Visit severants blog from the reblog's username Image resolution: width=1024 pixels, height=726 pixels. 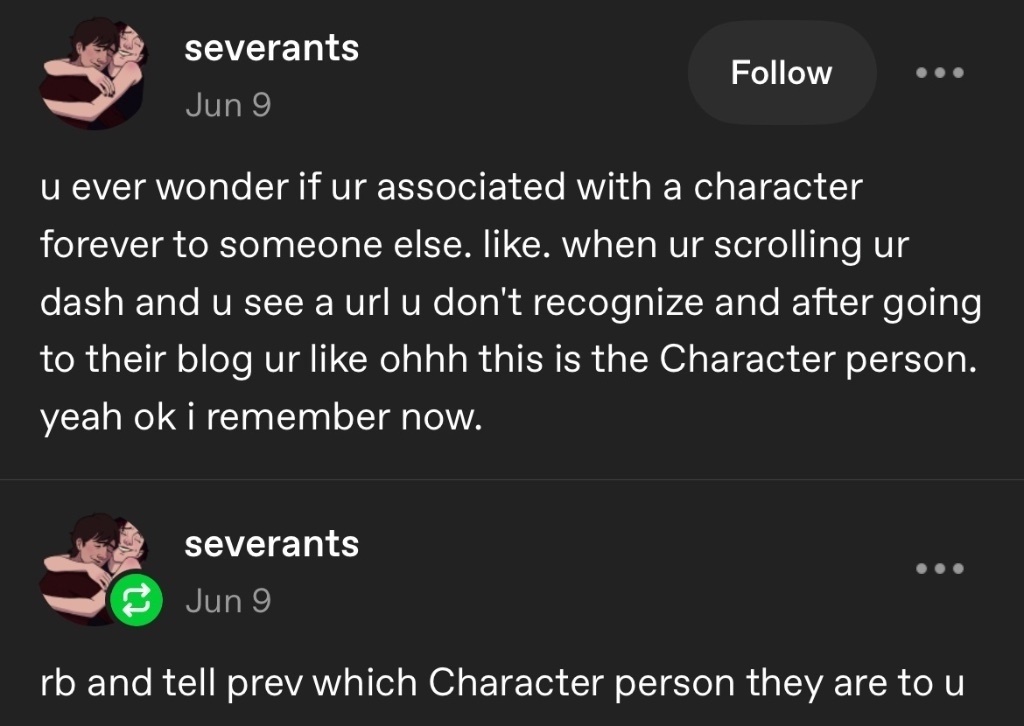272,544
